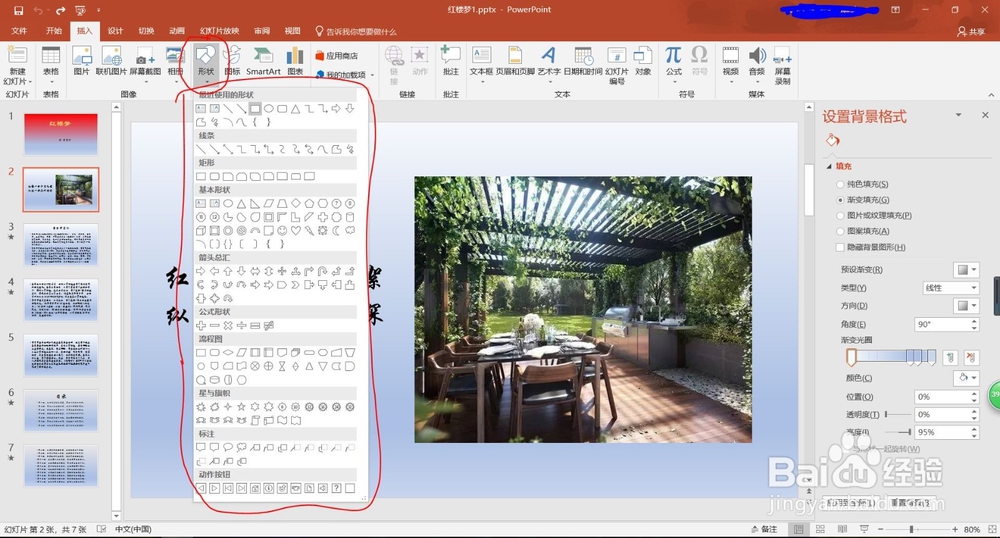
Task: Switch to the 幻灯片放映 tab
Action: pos(219,31)
